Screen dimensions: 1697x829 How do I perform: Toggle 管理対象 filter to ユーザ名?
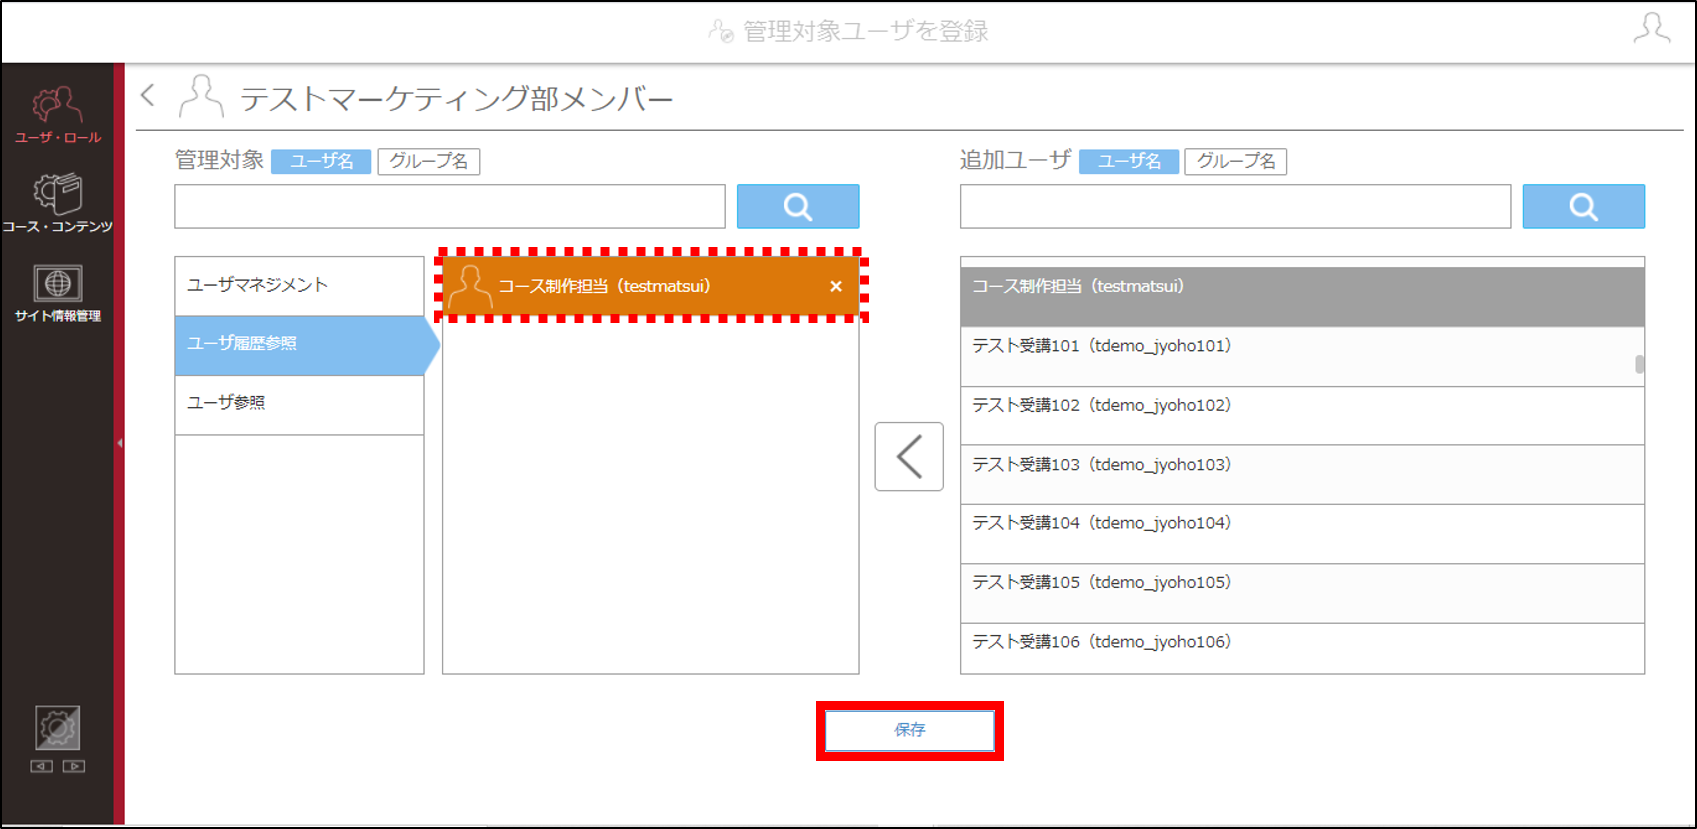click(x=321, y=161)
